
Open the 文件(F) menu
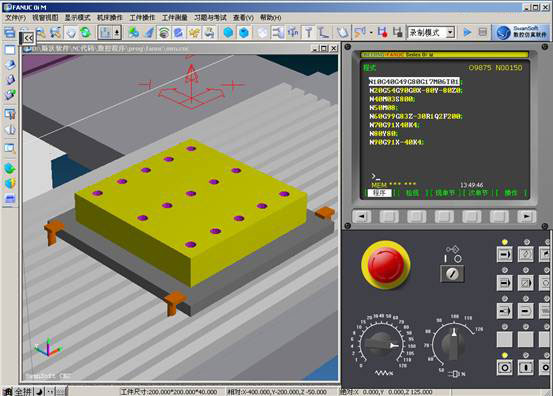tap(16, 17)
